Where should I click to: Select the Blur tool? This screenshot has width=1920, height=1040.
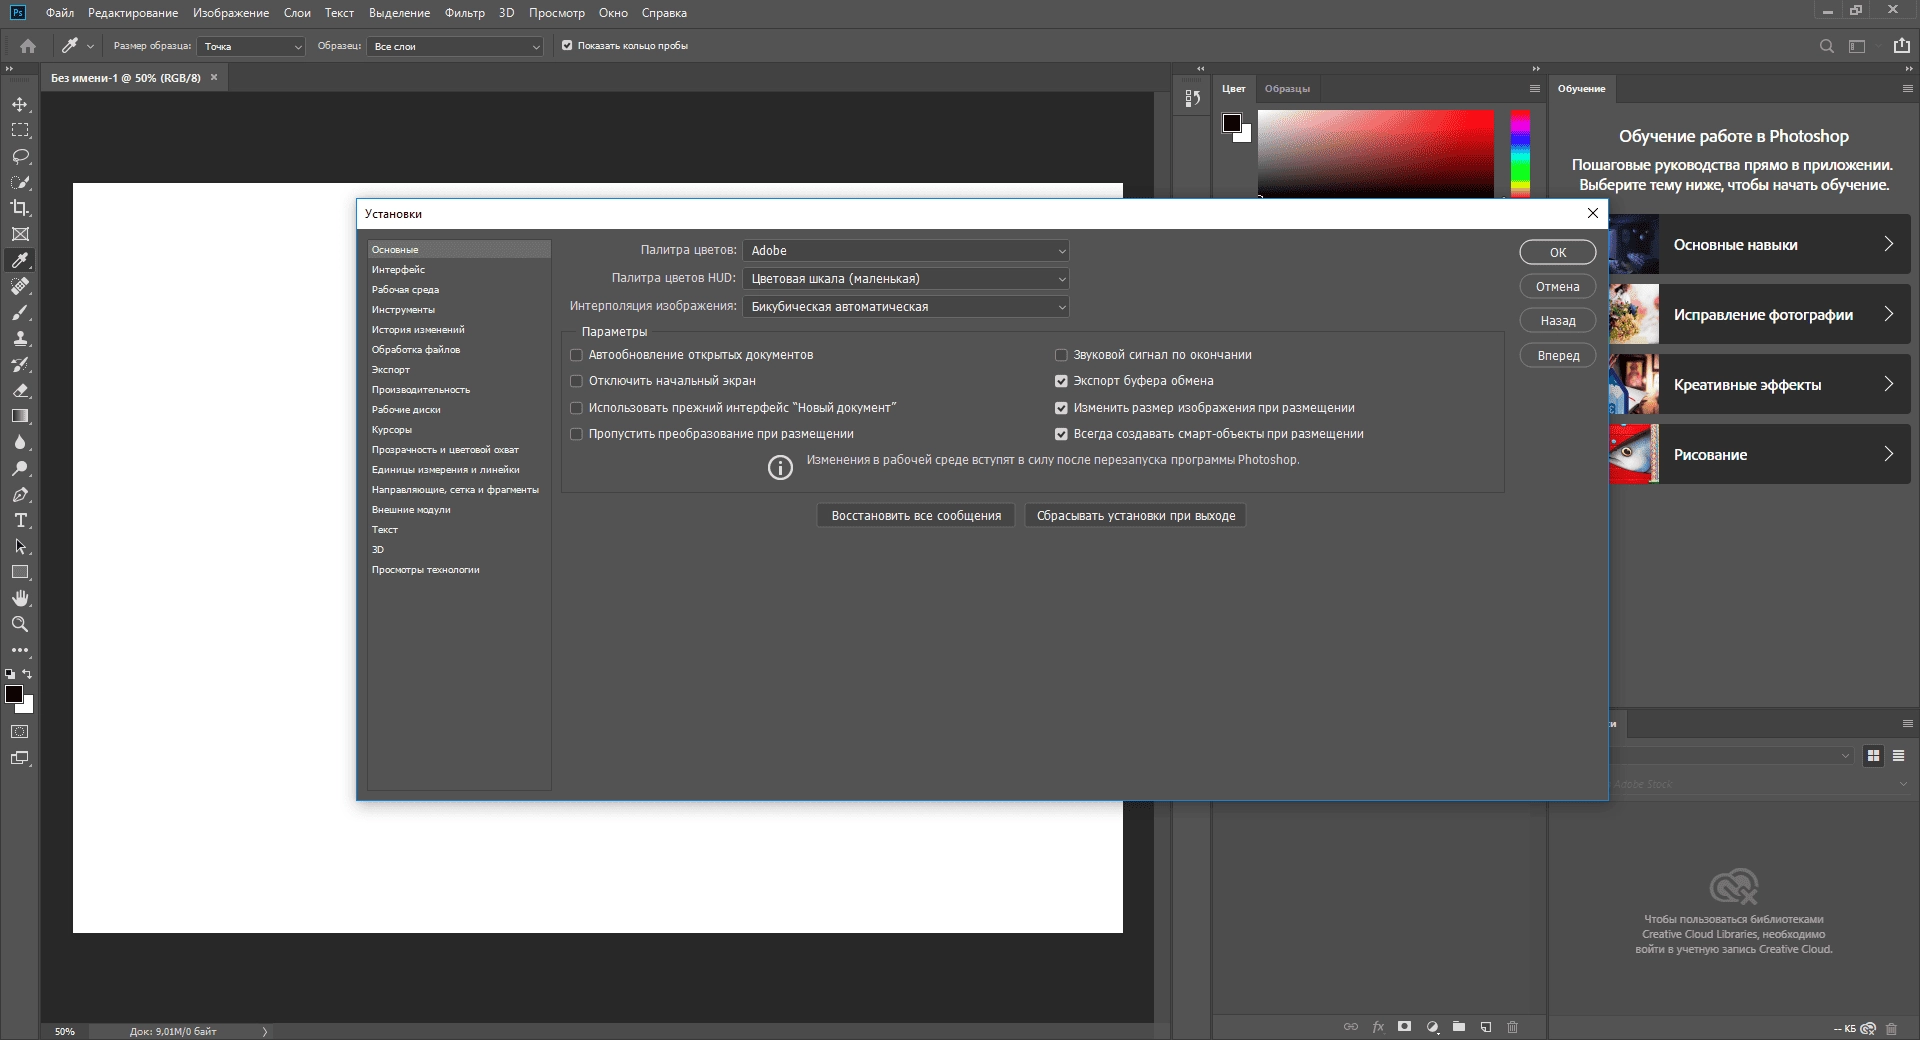coord(20,442)
